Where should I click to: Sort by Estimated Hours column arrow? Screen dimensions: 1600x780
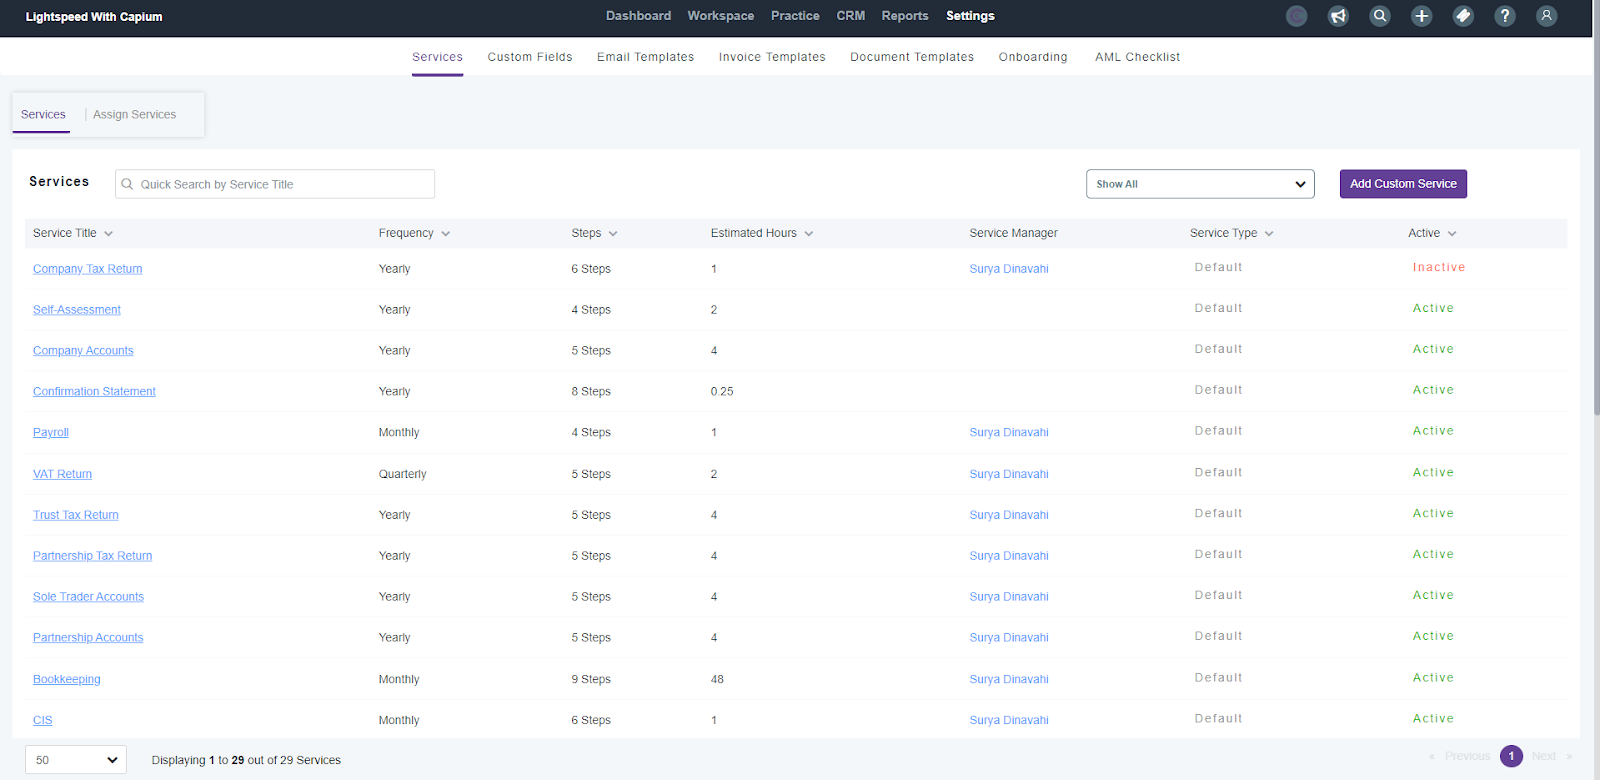click(x=808, y=234)
